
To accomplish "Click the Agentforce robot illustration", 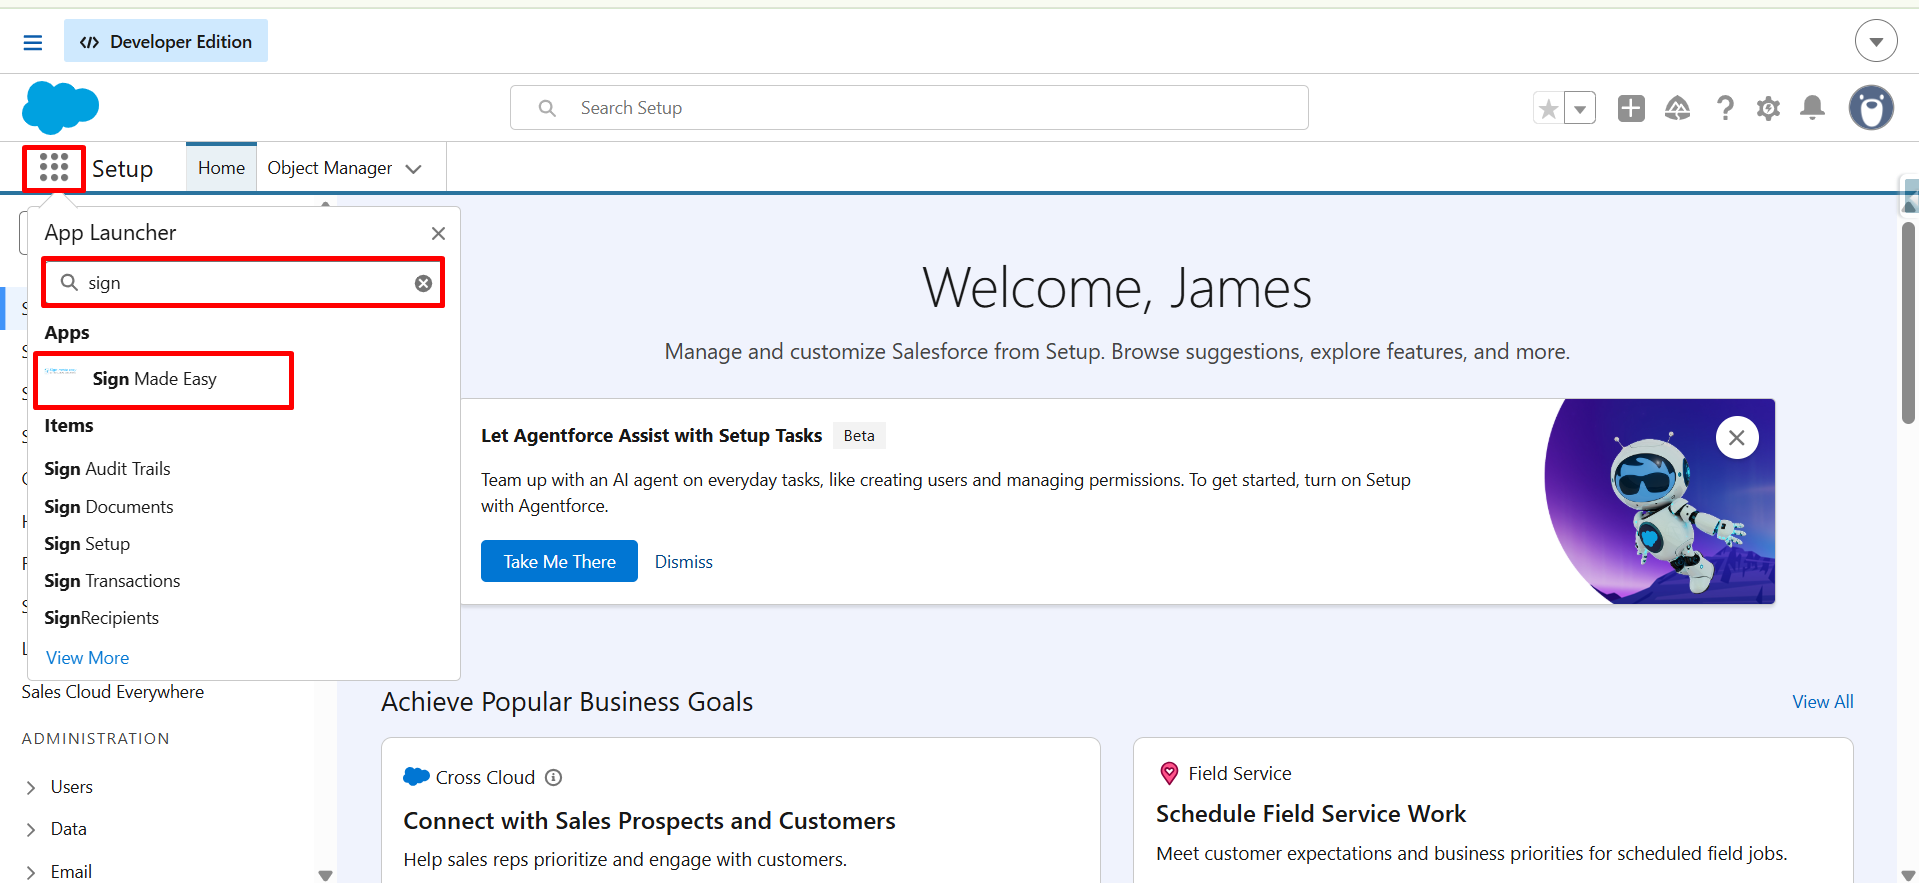I will (x=1660, y=502).
